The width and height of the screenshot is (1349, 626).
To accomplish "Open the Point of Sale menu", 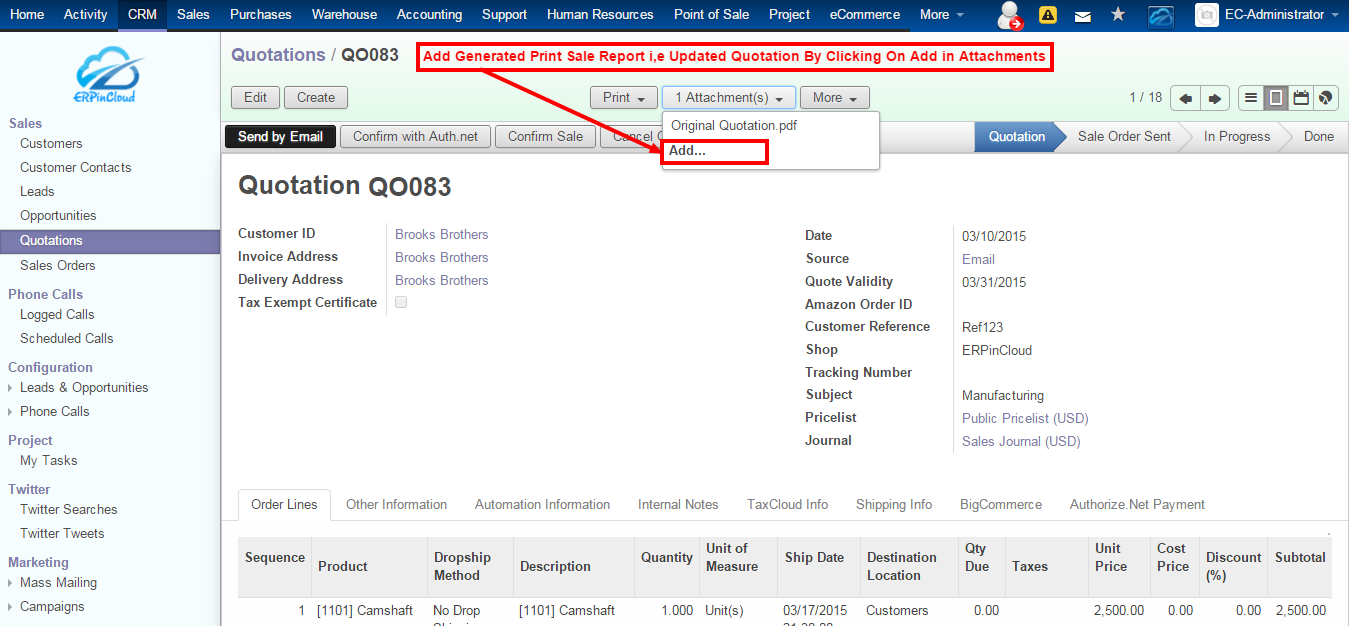I will click(x=712, y=15).
